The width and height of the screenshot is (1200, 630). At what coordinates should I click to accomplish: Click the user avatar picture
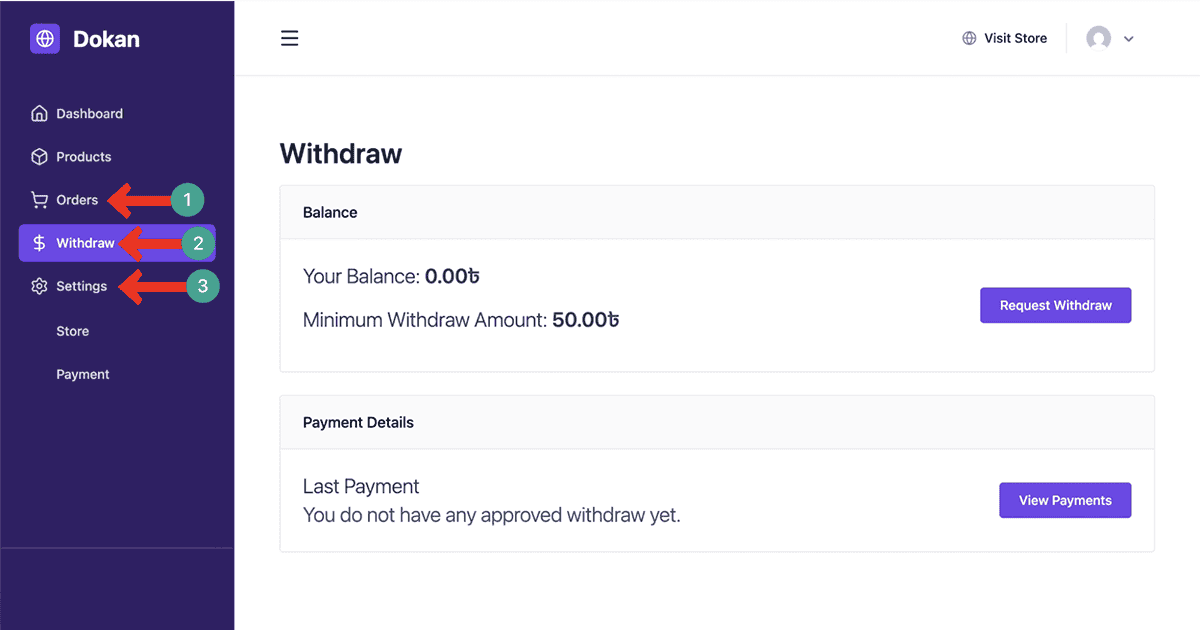pos(1099,39)
